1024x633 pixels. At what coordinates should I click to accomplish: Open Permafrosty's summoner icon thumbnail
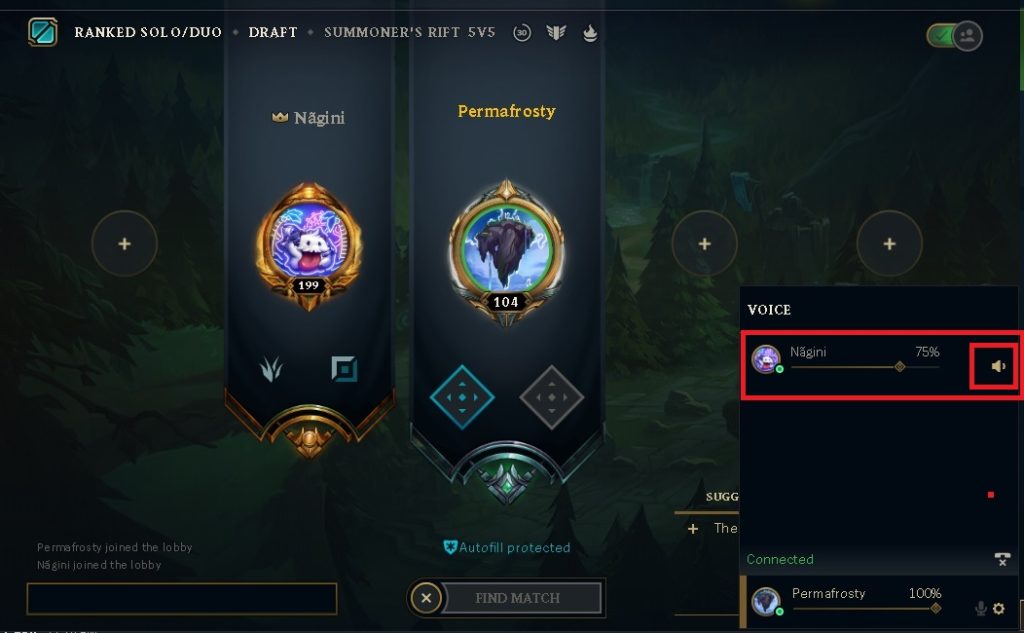(765, 602)
